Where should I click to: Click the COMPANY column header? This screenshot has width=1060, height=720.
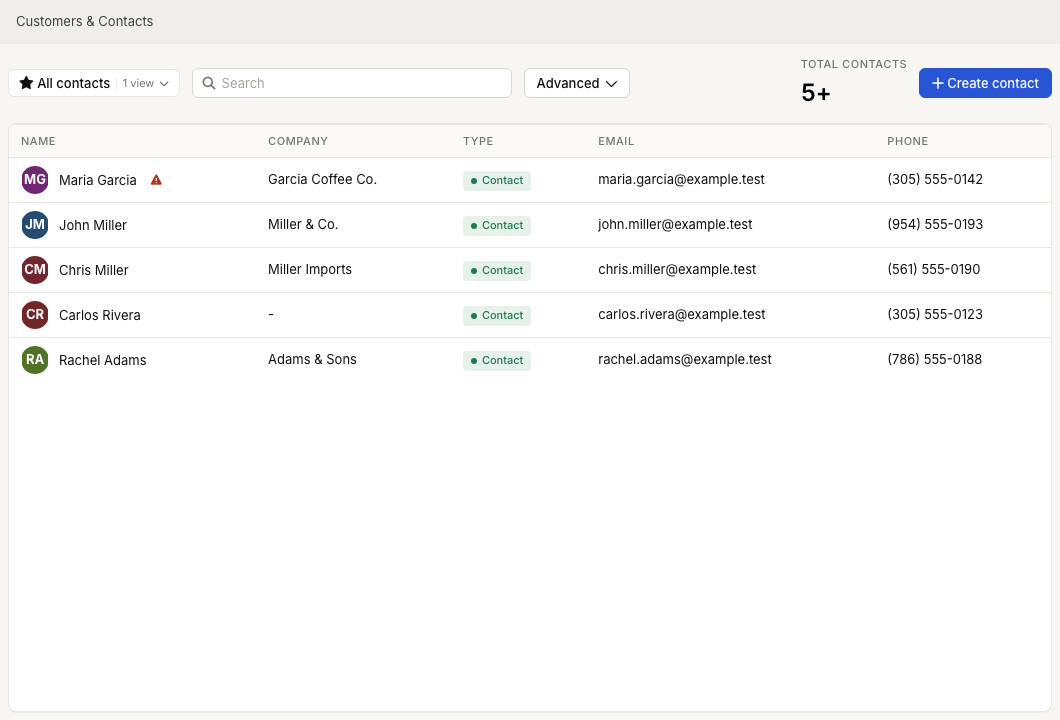pyautogui.click(x=298, y=141)
